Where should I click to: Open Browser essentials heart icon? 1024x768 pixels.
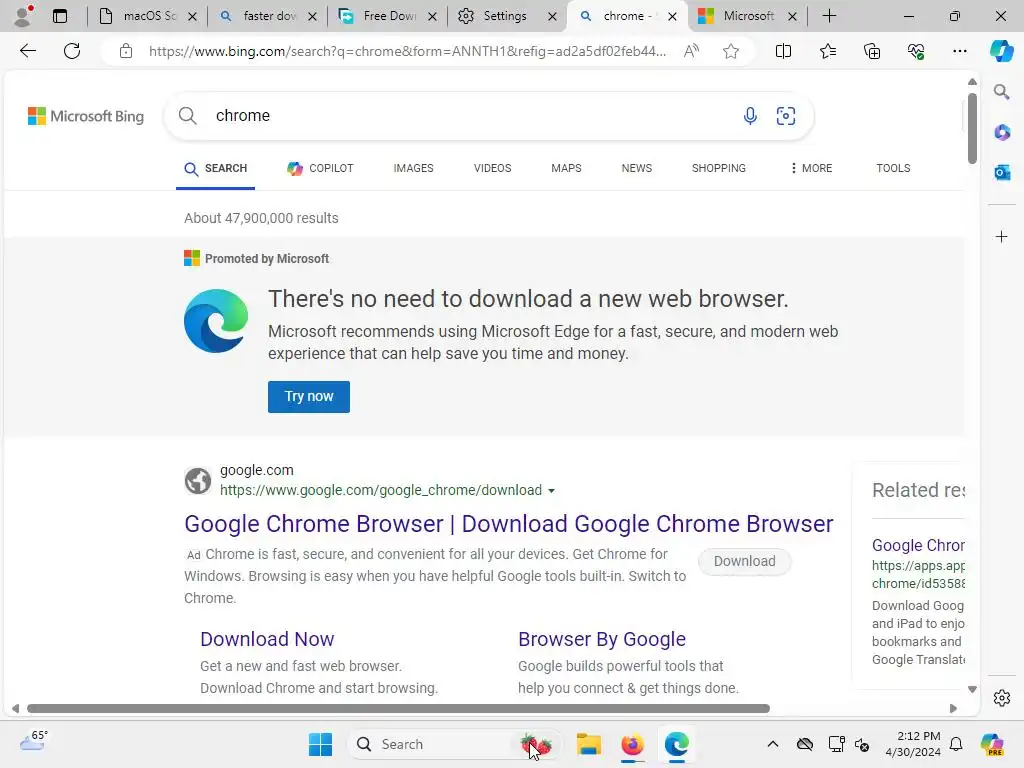point(916,51)
